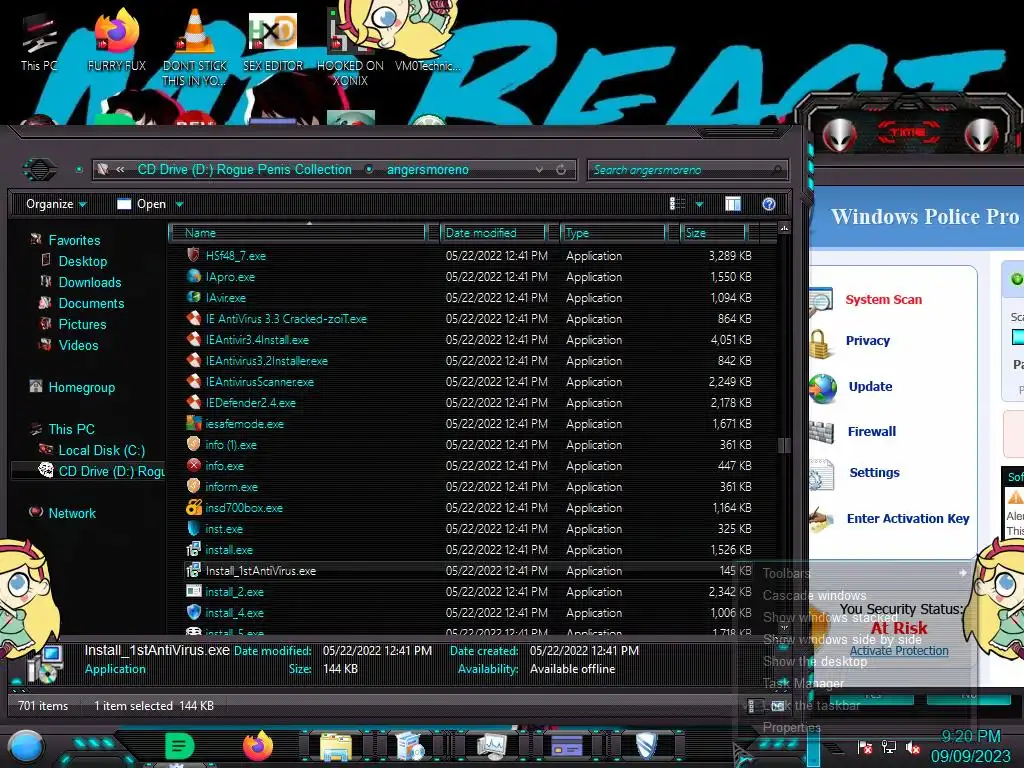Select Local Disk (C:) in navigation pane
Screen dimensions: 1024x768
point(101,450)
